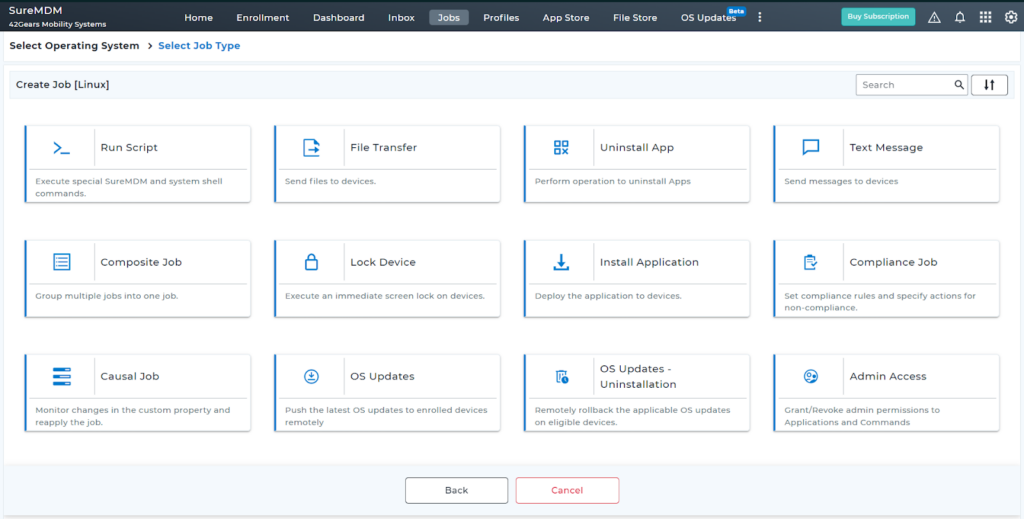Select the Run Script job title
This screenshot has height=519, width=1024.
coord(129,148)
